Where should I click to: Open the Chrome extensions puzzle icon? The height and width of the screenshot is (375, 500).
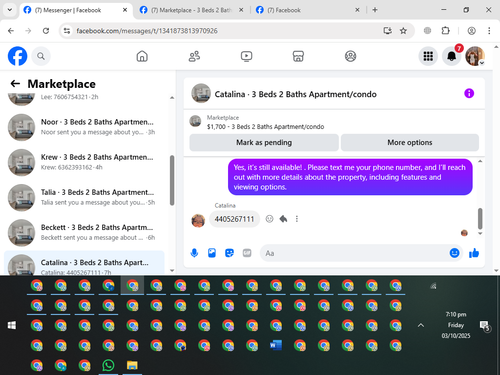[x=446, y=31]
